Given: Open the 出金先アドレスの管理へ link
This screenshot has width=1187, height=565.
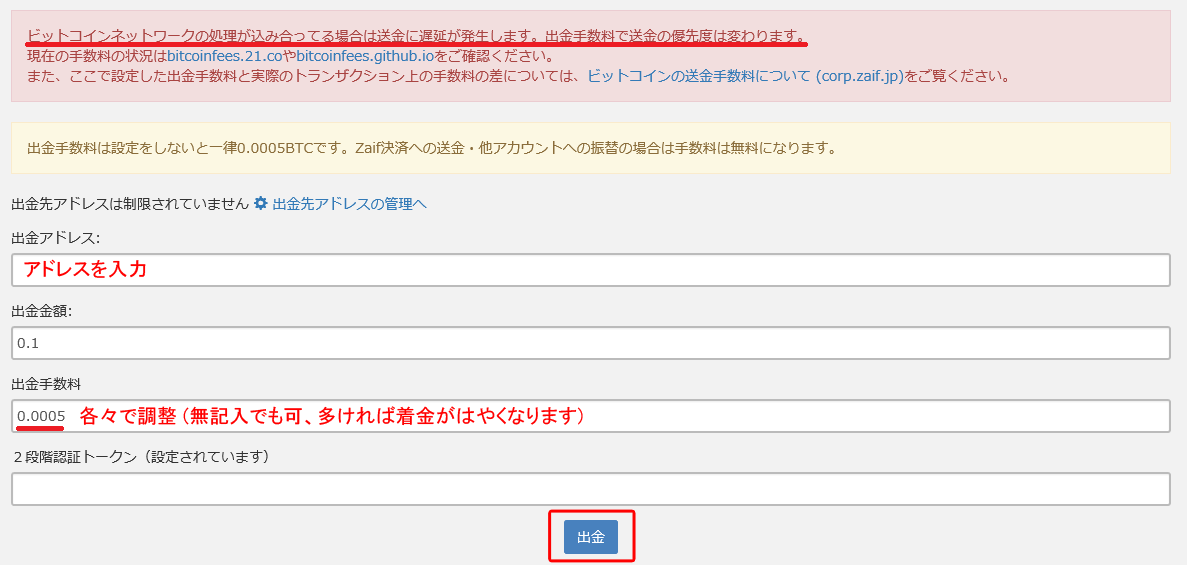Looking at the screenshot, I should click(x=349, y=204).
